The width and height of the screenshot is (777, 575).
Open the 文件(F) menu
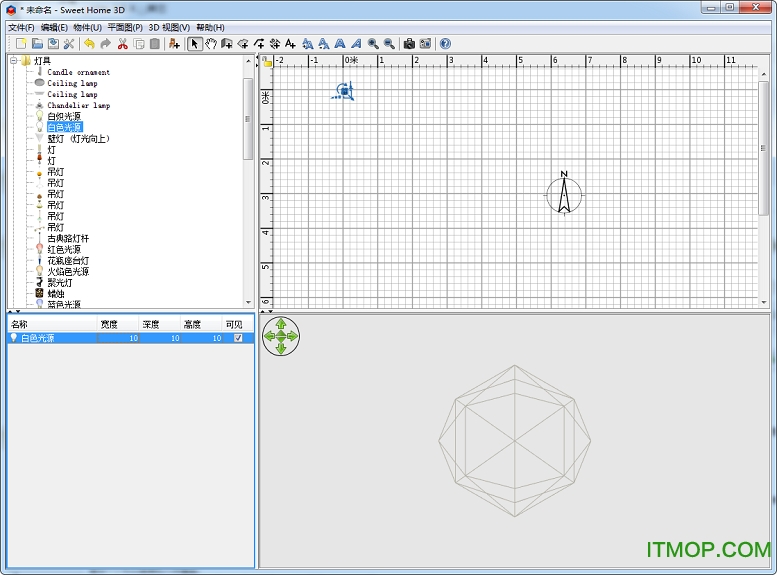pyautogui.click(x=21, y=27)
